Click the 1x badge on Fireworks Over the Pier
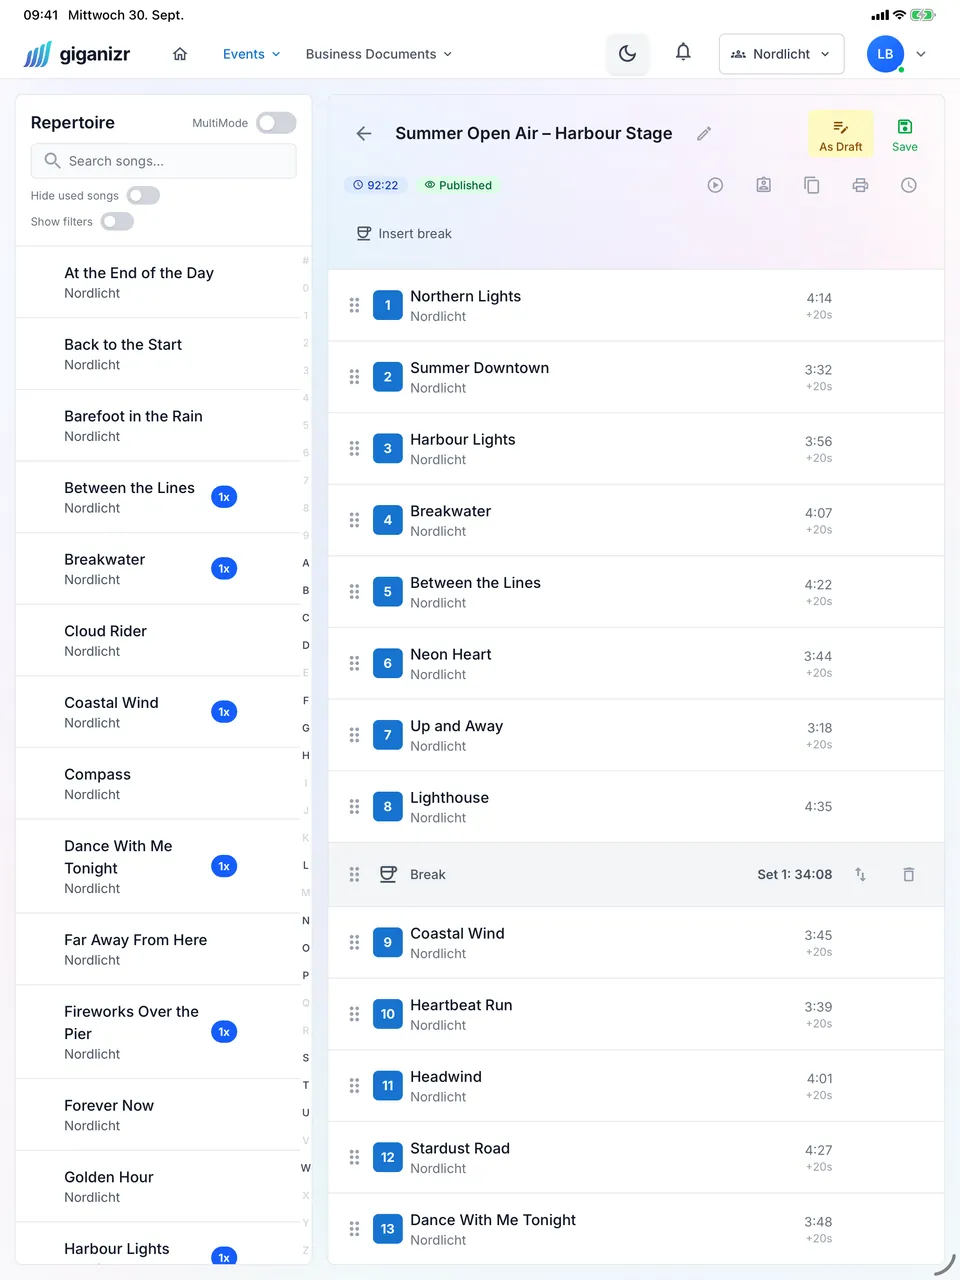This screenshot has width=960, height=1280. click(x=224, y=1032)
